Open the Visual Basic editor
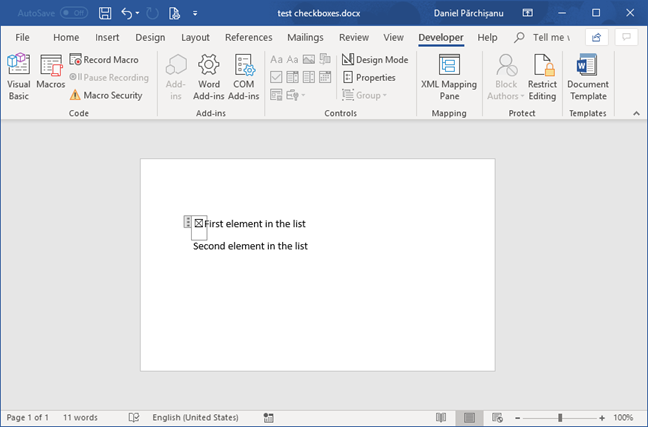 18,76
